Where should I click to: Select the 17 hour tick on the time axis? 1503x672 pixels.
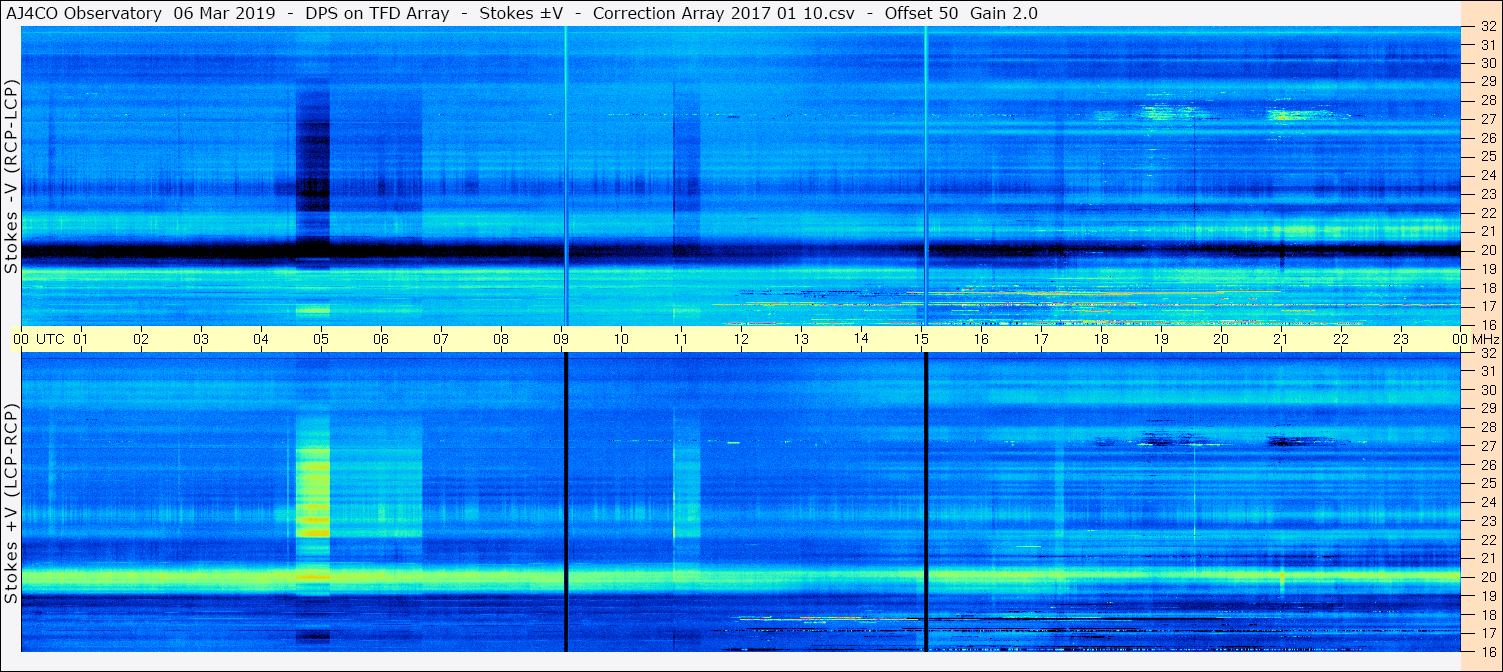pos(1041,339)
